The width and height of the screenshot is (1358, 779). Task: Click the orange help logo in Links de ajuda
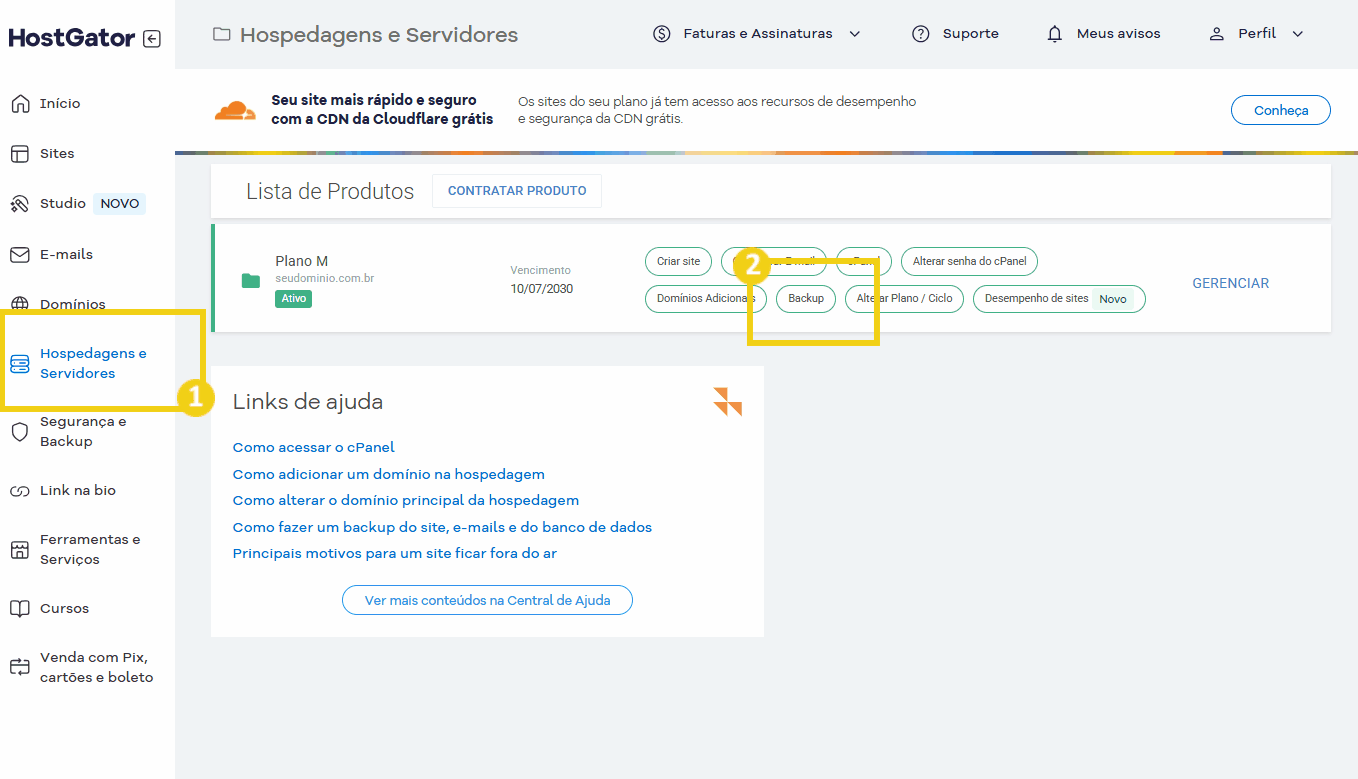[728, 401]
